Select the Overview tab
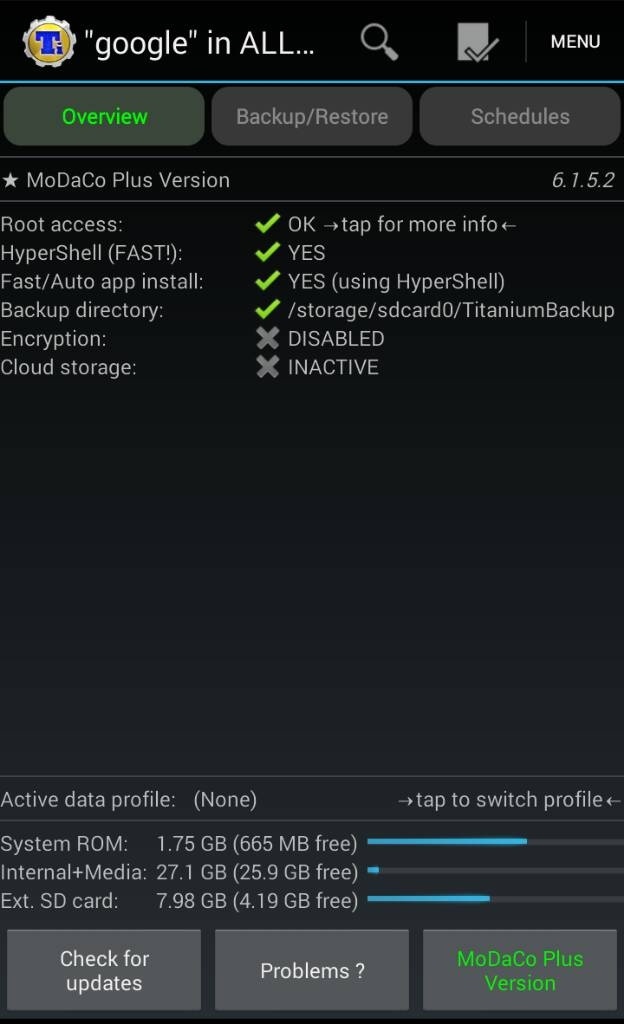The width and height of the screenshot is (624, 1024). point(104,117)
